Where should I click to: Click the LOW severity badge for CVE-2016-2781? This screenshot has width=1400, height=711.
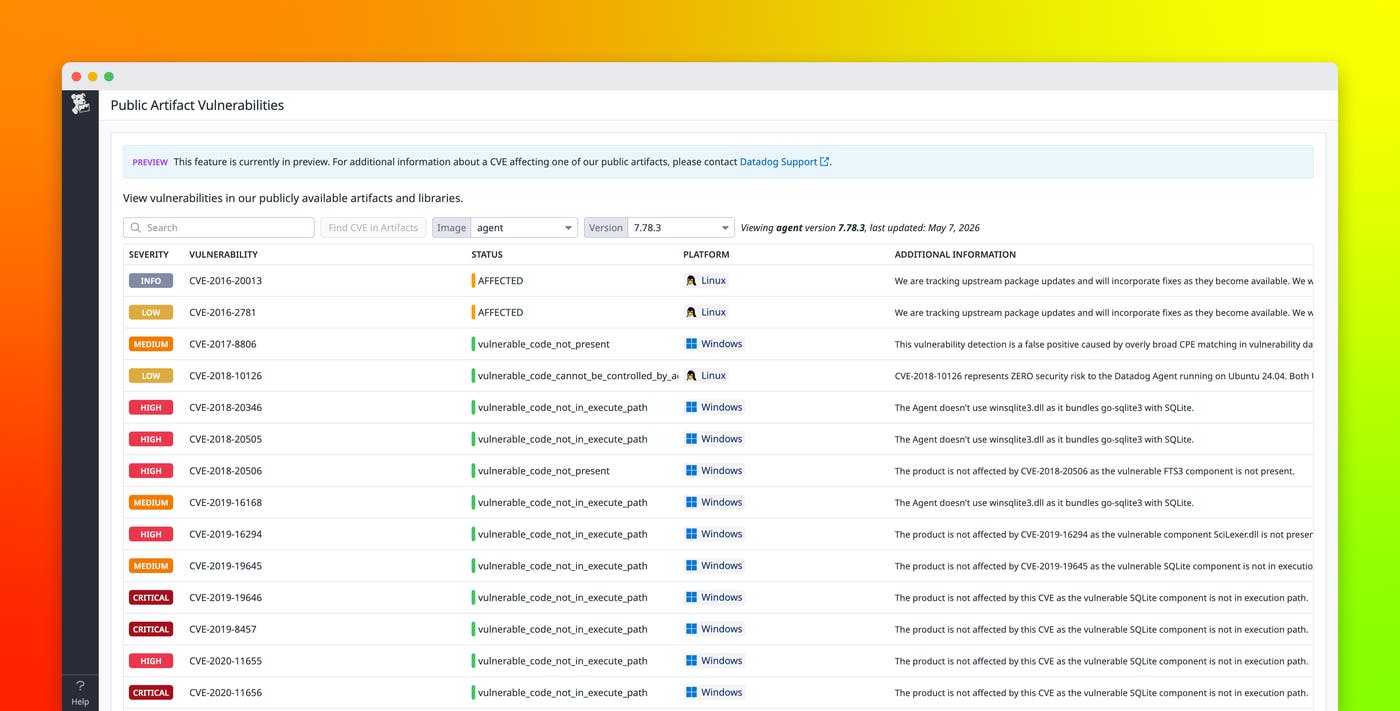pos(151,313)
